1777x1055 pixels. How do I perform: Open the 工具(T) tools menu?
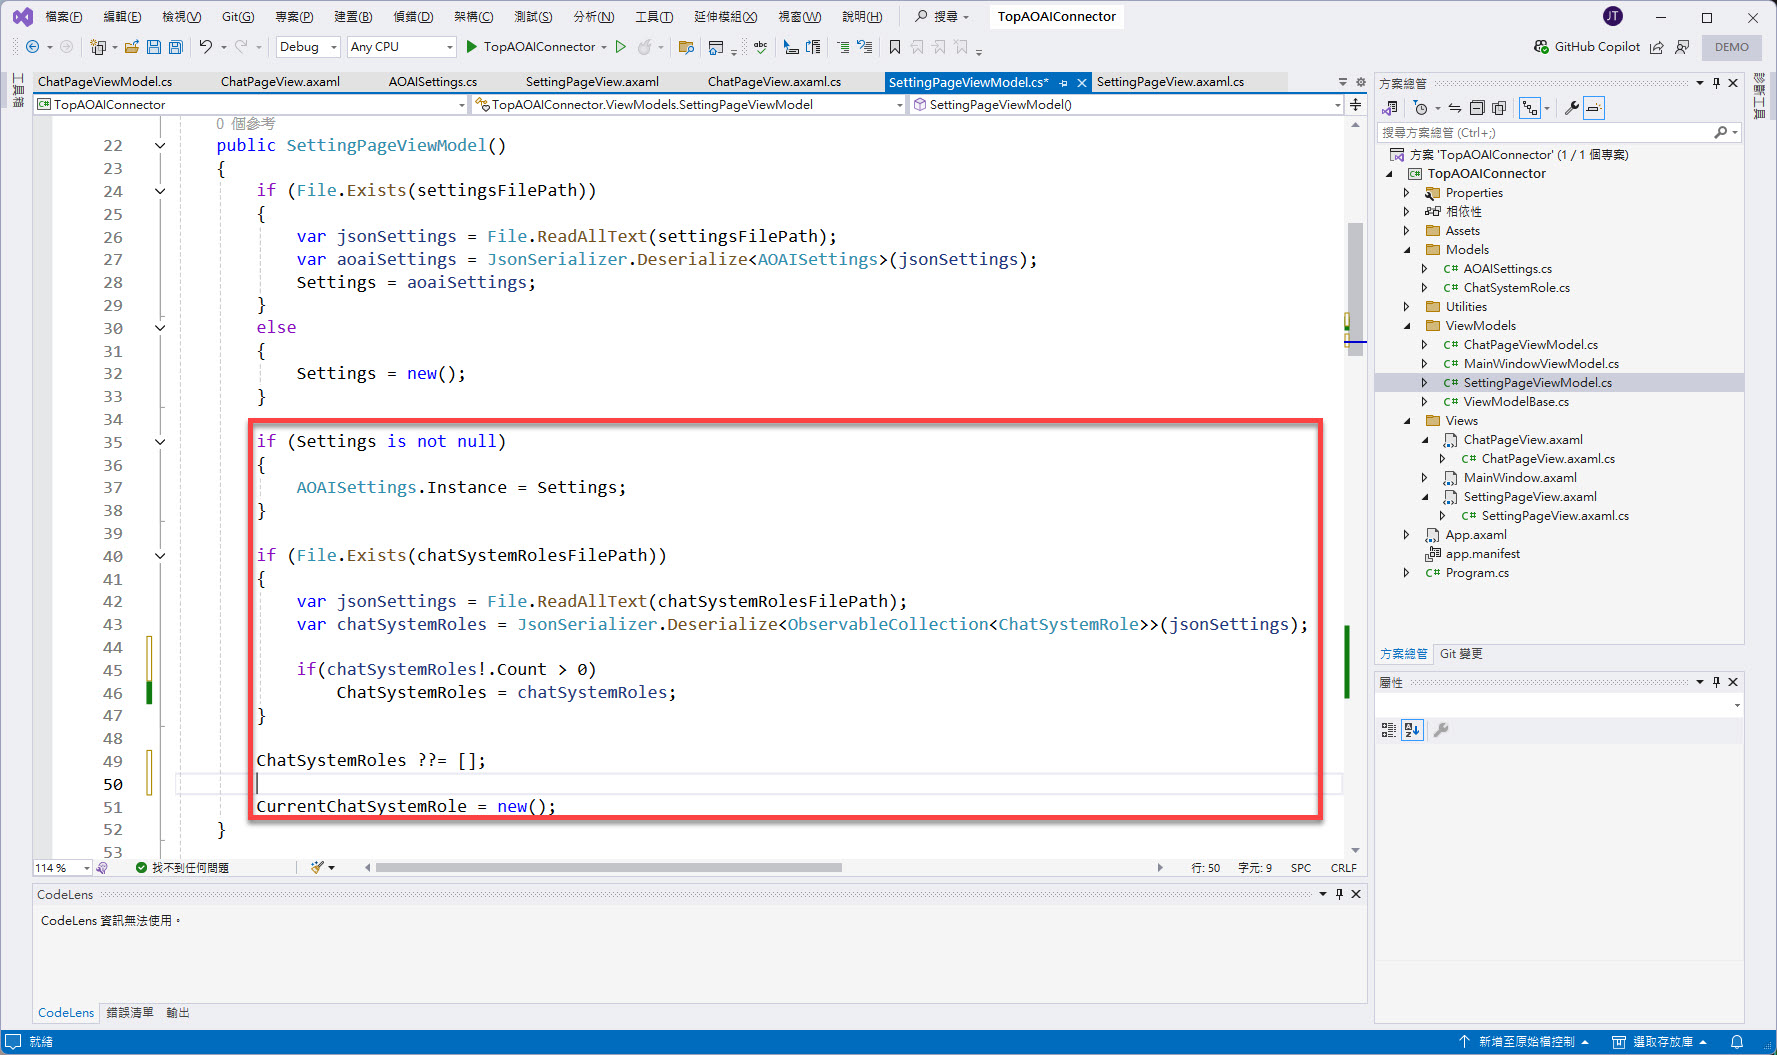click(654, 17)
